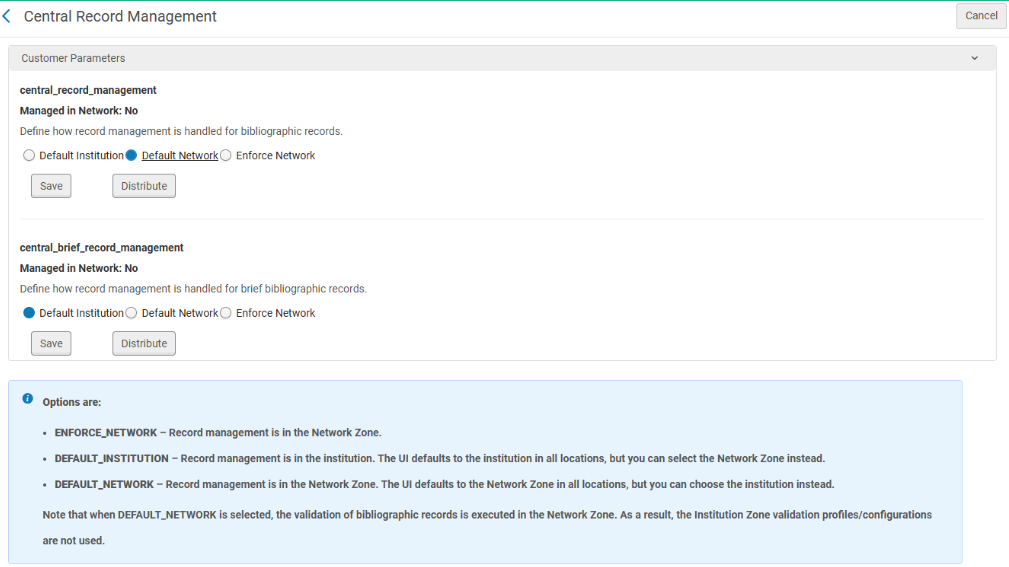Image resolution: width=1009 pixels, height=567 pixels.
Task: Select Default Network for central_brief_record_management
Action: 131,313
